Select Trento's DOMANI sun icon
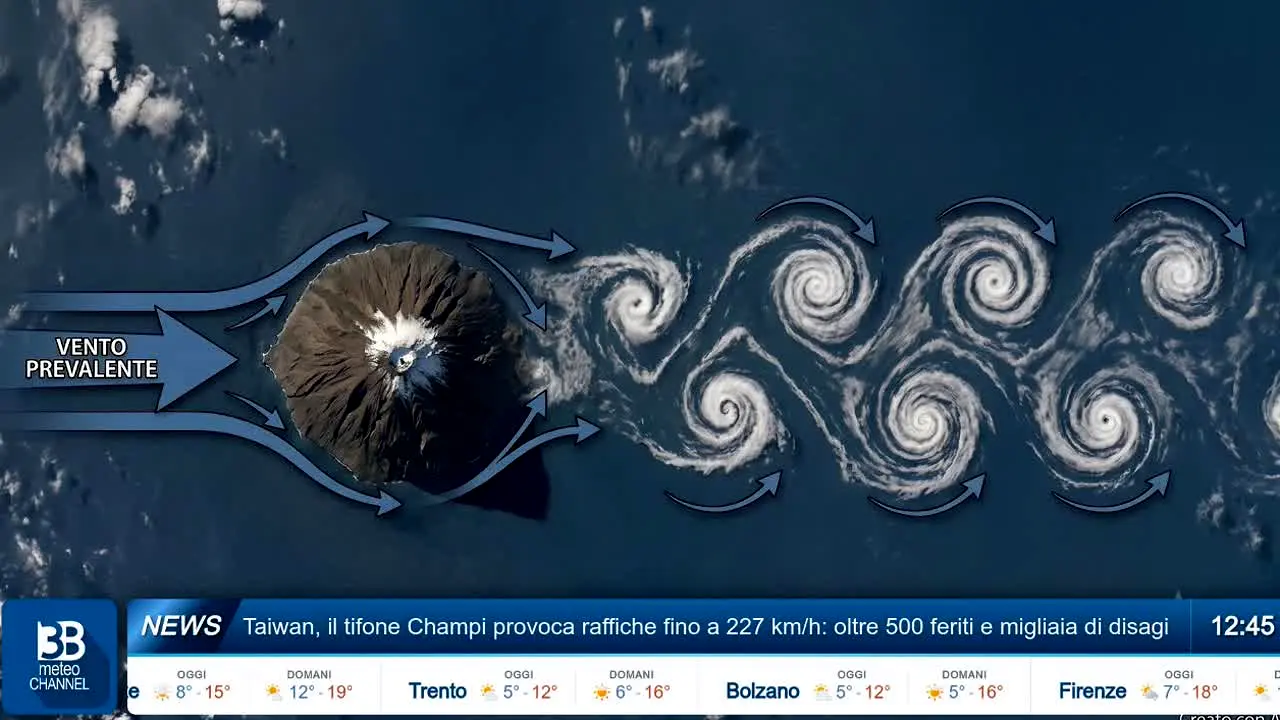 coord(602,692)
